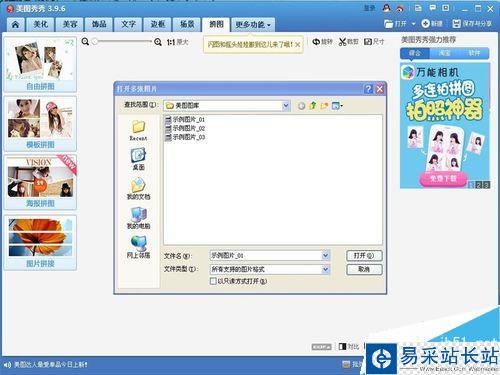Click the Recent places icon
Screen dimensions: 500x375
click(x=138, y=130)
